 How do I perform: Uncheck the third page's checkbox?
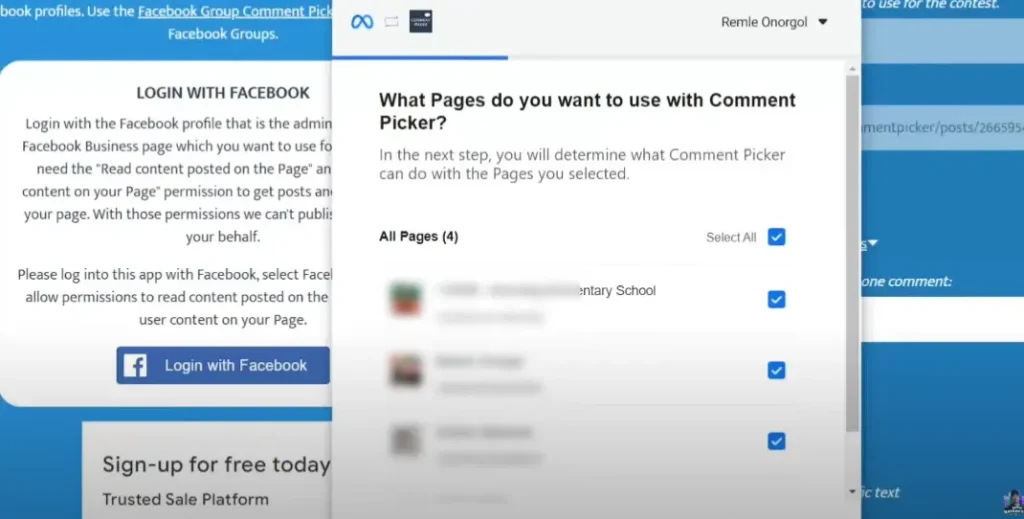tap(776, 441)
